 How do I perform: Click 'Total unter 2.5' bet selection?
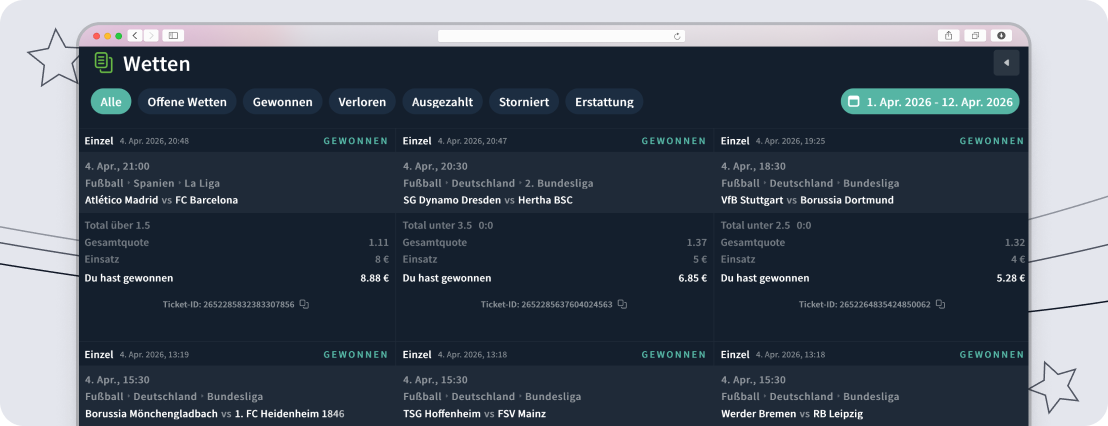click(755, 226)
